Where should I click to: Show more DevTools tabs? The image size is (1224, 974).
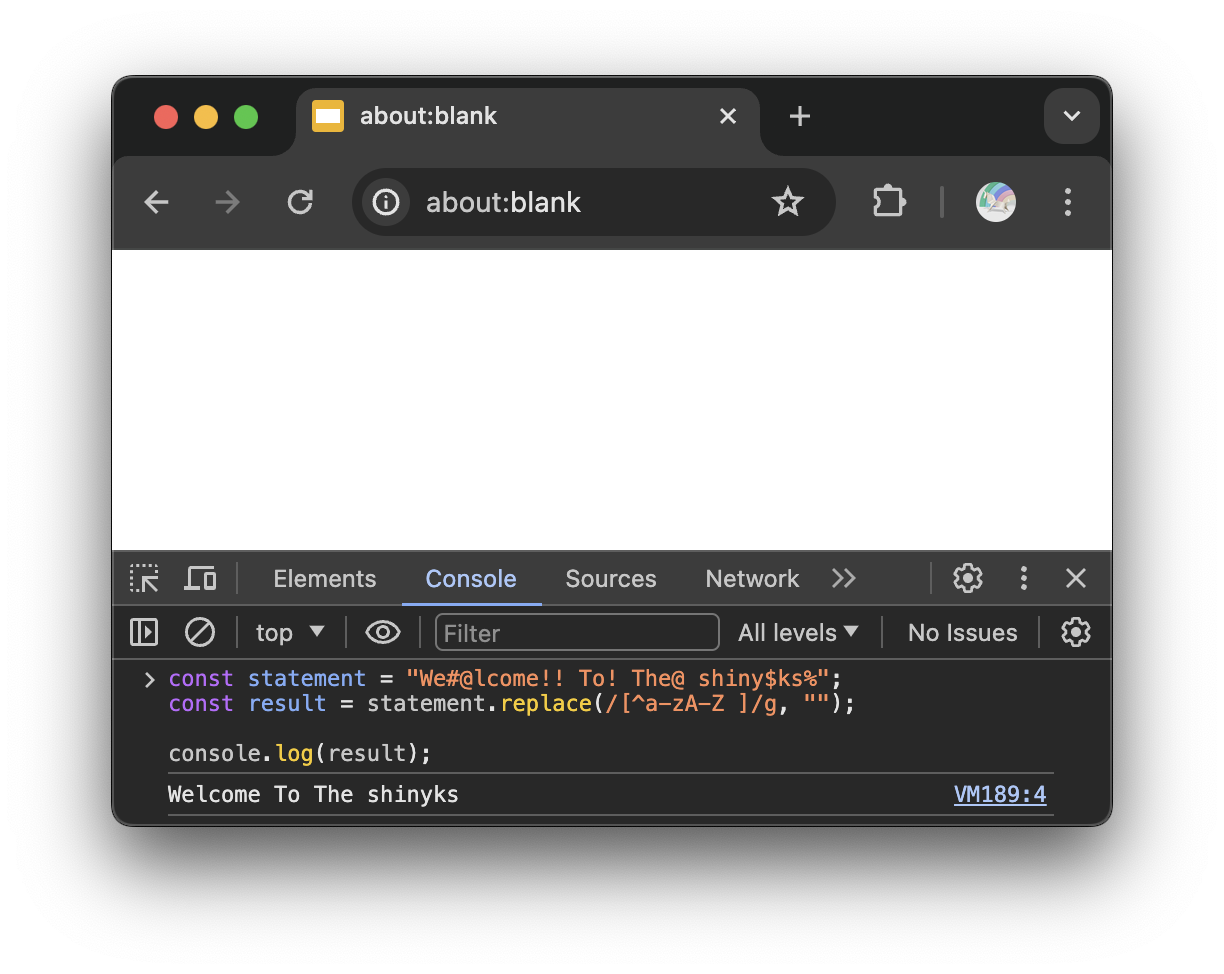[844, 579]
